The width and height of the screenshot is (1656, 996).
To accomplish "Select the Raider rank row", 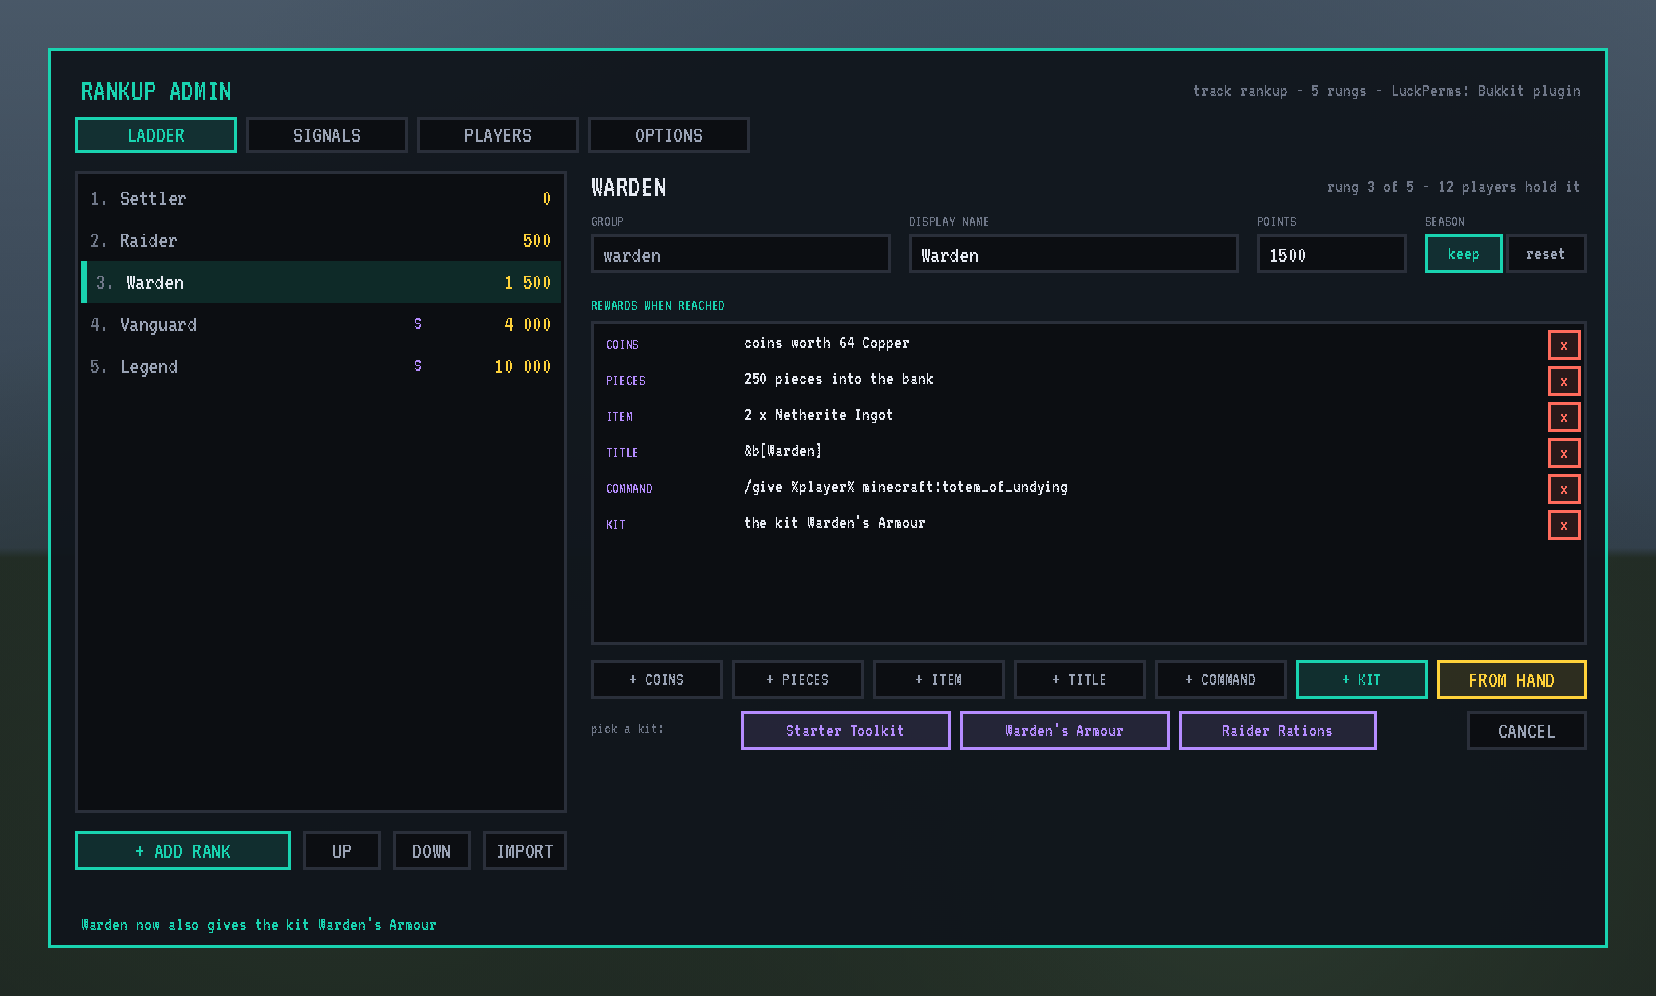I will (x=321, y=241).
